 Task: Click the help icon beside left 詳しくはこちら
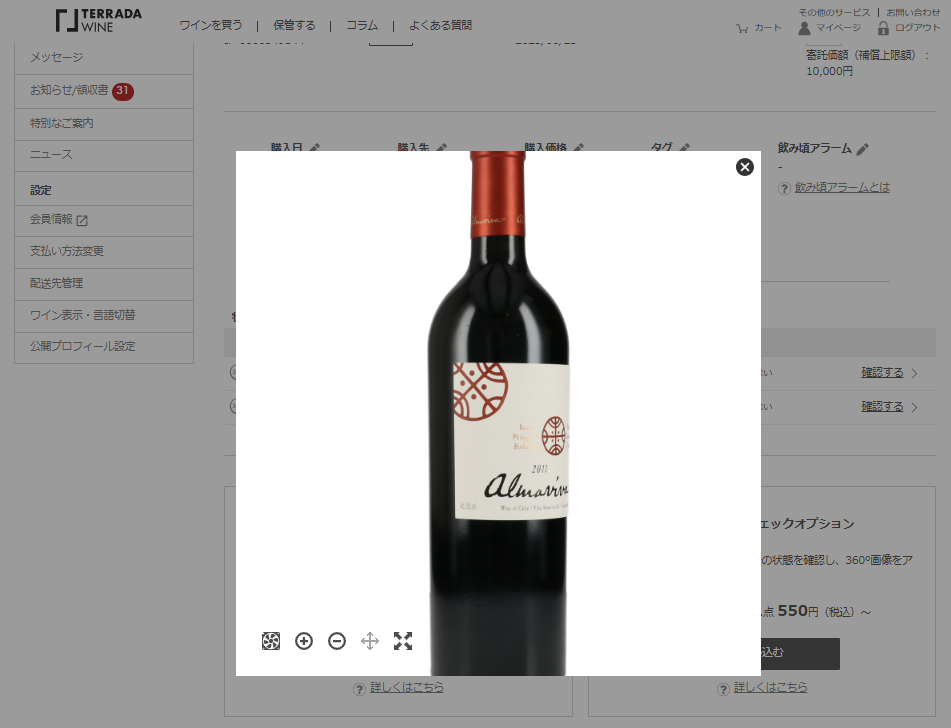[x=360, y=689]
